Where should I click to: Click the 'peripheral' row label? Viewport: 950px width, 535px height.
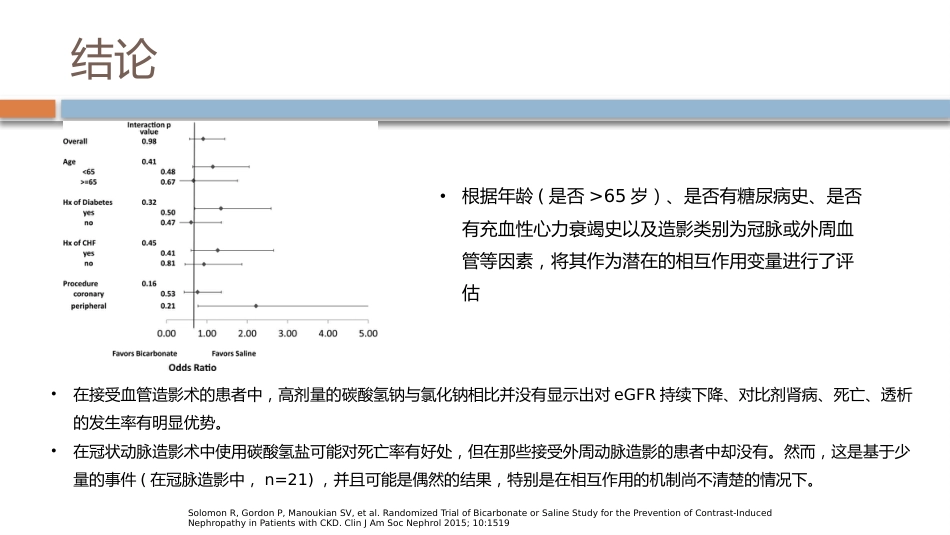[88, 306]
